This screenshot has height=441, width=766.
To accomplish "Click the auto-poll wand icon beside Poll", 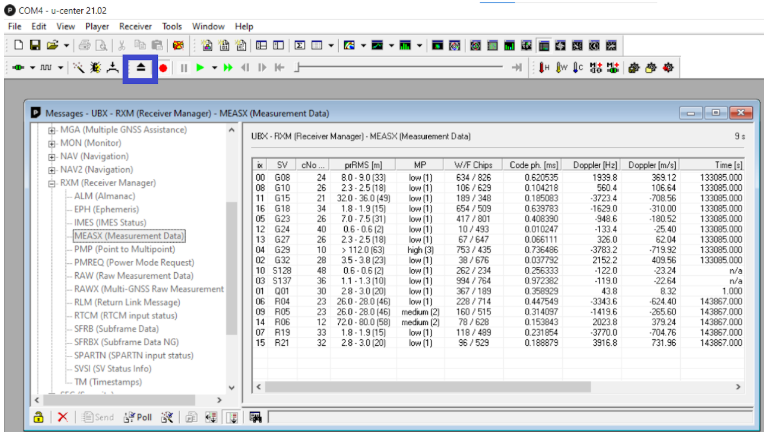I will pos(167,417).
